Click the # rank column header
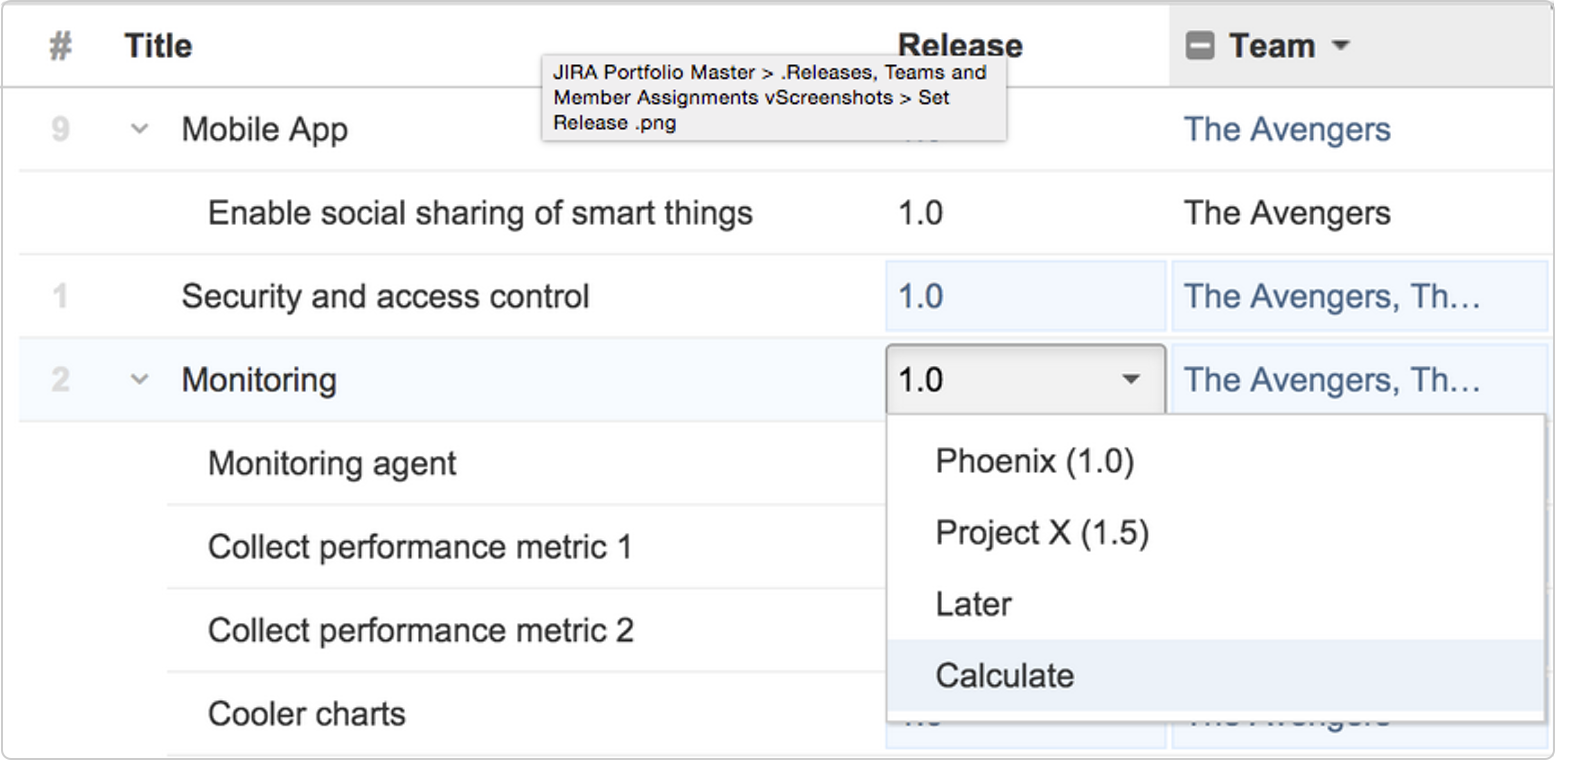This screenshot has height=760, width=1570. 61,46
